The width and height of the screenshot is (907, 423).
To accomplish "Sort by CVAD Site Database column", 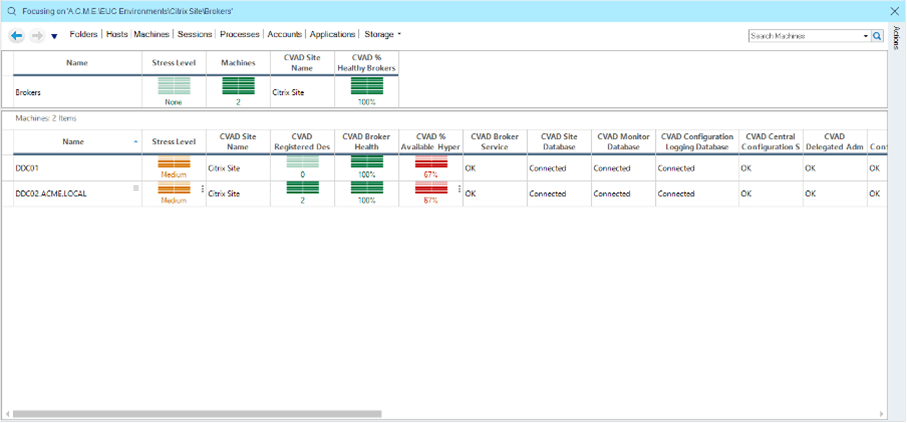I will tap(559, 142).
